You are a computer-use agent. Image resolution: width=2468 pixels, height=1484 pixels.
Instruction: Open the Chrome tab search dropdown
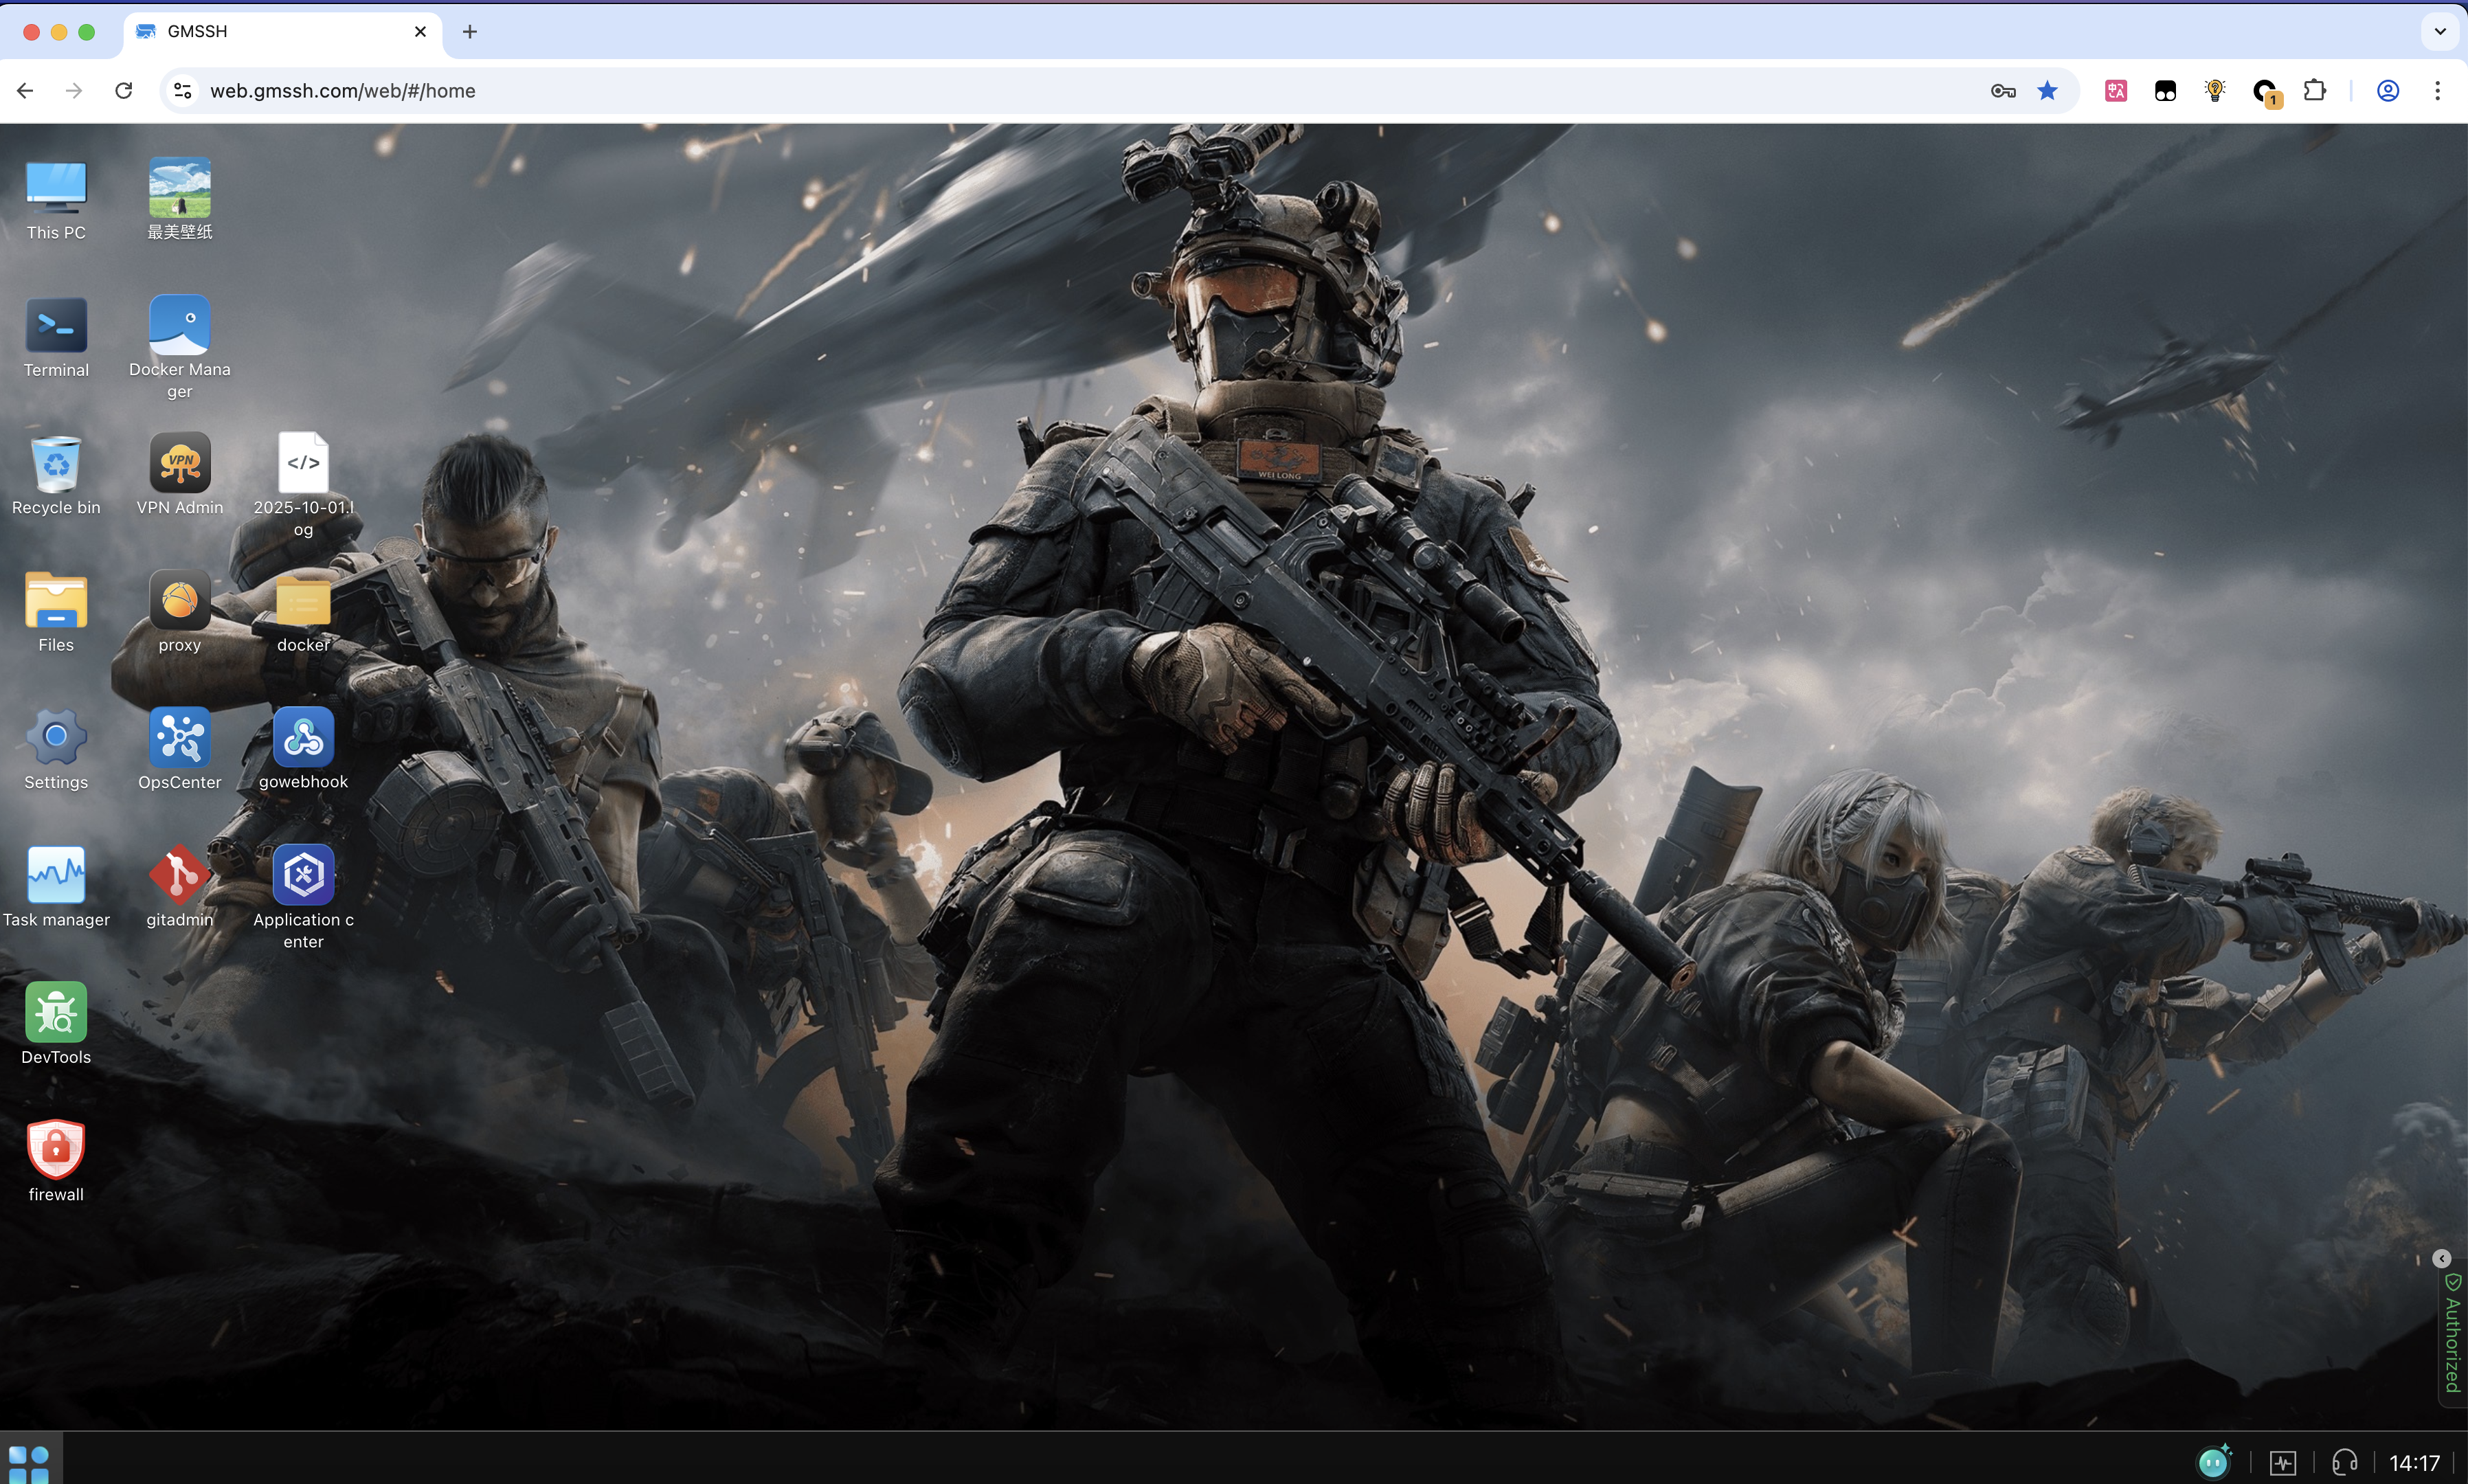(x=2439, y=31)
